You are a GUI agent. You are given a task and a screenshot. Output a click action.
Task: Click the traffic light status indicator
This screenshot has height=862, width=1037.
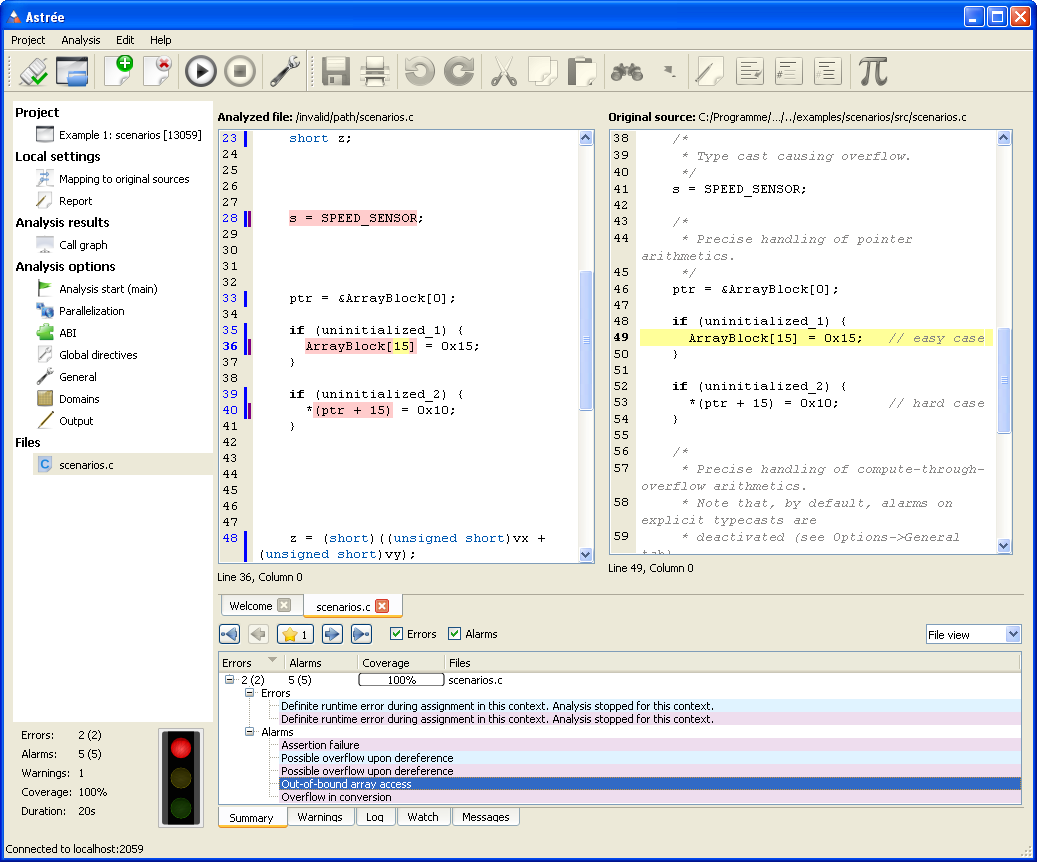coord(181,777)
